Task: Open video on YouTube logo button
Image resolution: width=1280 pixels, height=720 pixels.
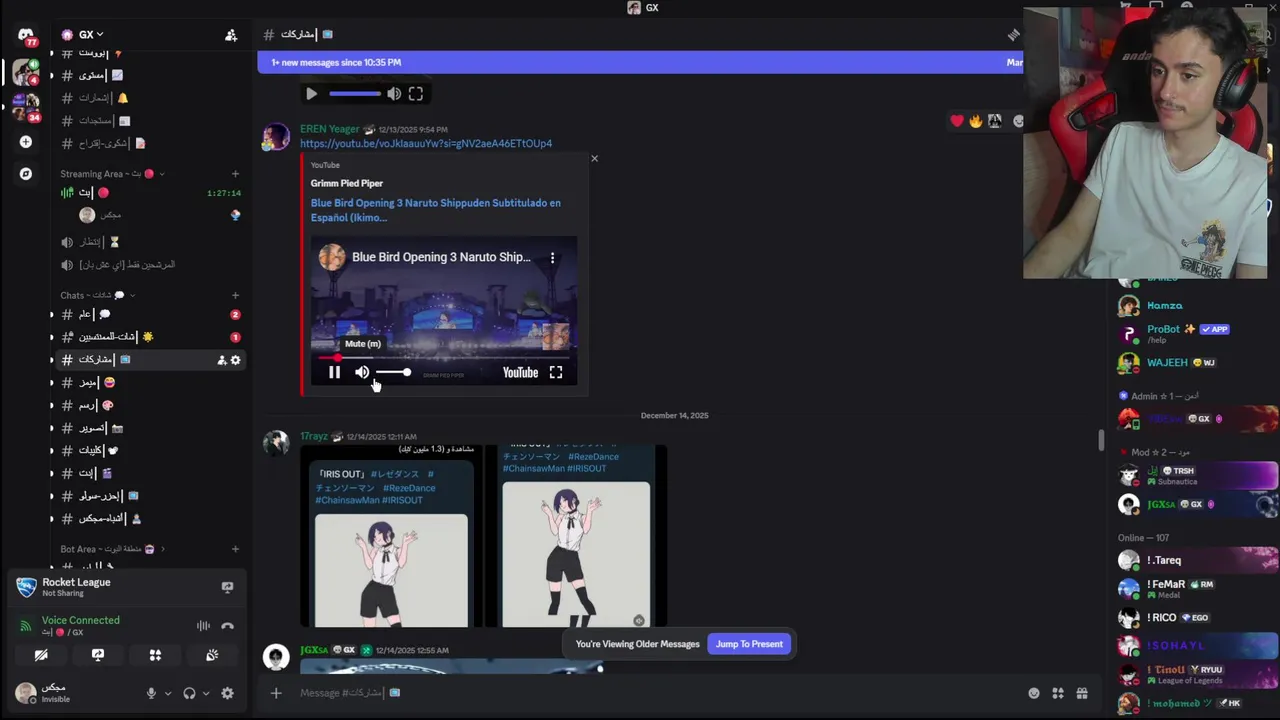Action: (x=520, y=372)
